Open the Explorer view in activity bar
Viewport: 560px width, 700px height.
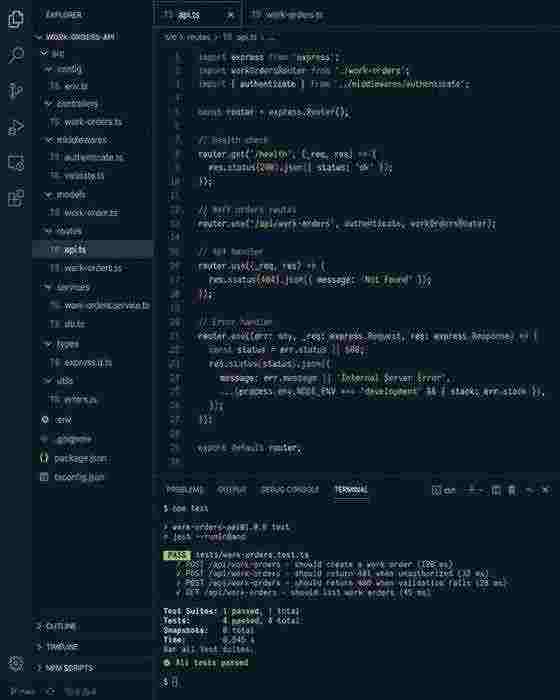16,19
